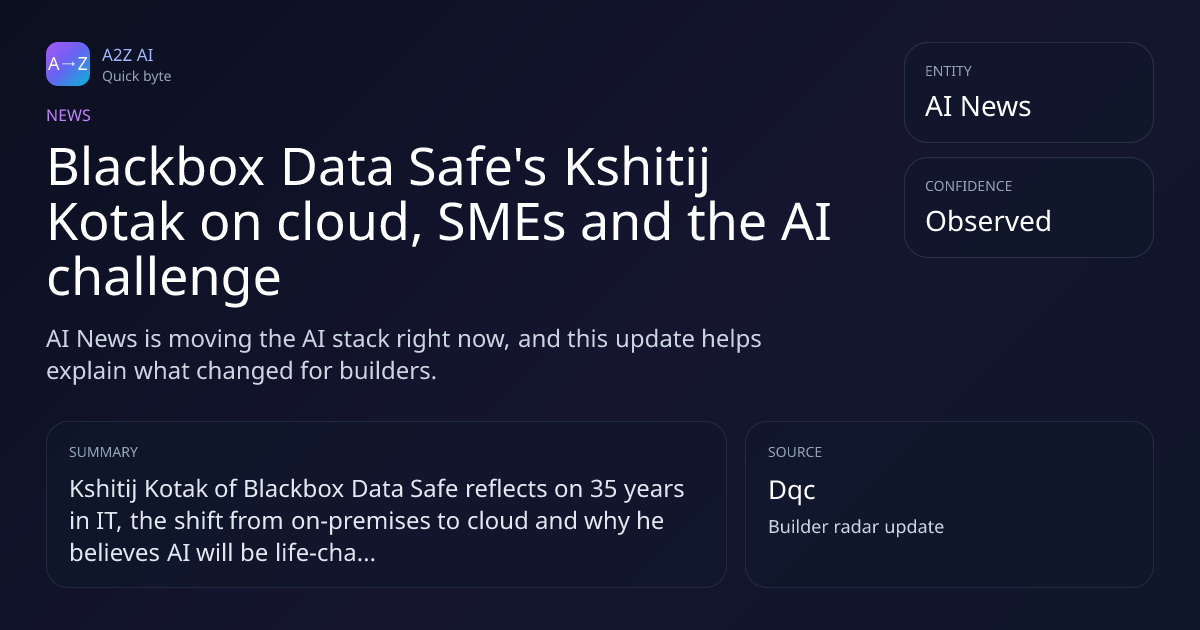Click the AI News entity value
The height and width of the screenshot is (630, 1200).
pyautogui.click(x=978, y=107)
